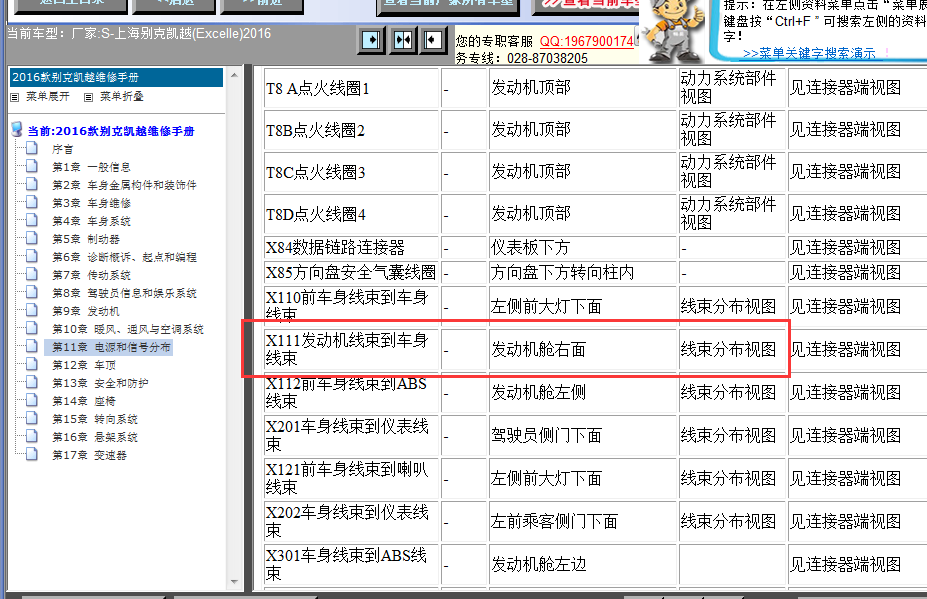This screenshot has width=927, height=599.
Task: Click the 菜单展开 expand-menu icon
Action: point(15,97)
